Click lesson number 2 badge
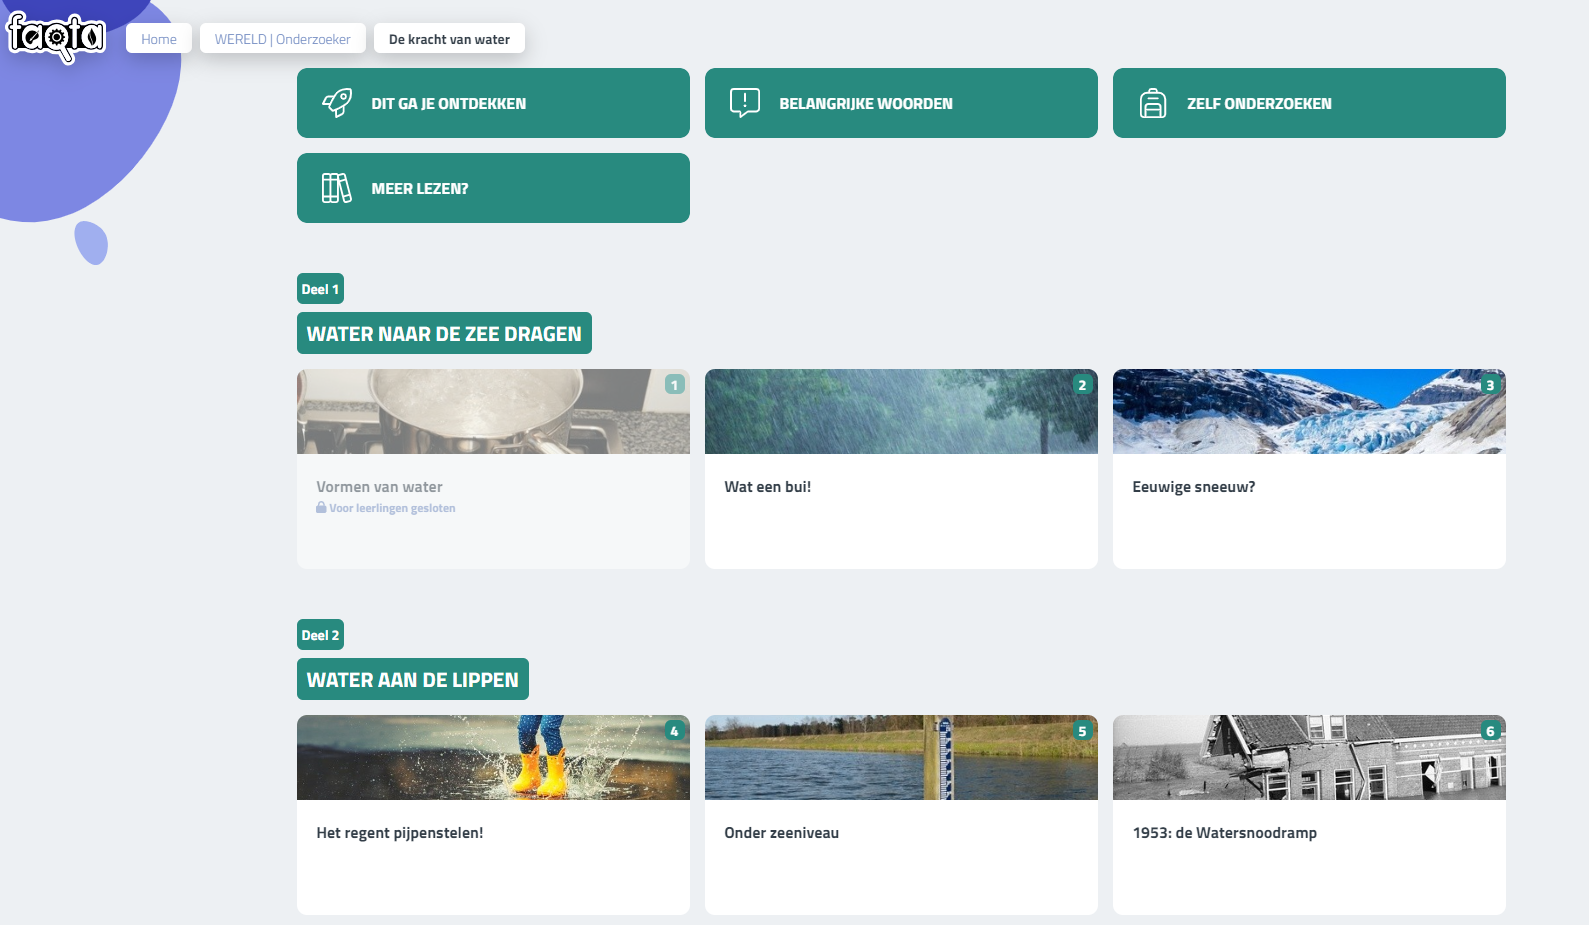Image resolution: width=1589 pixels, height=925 pixels. point(1083,384)
